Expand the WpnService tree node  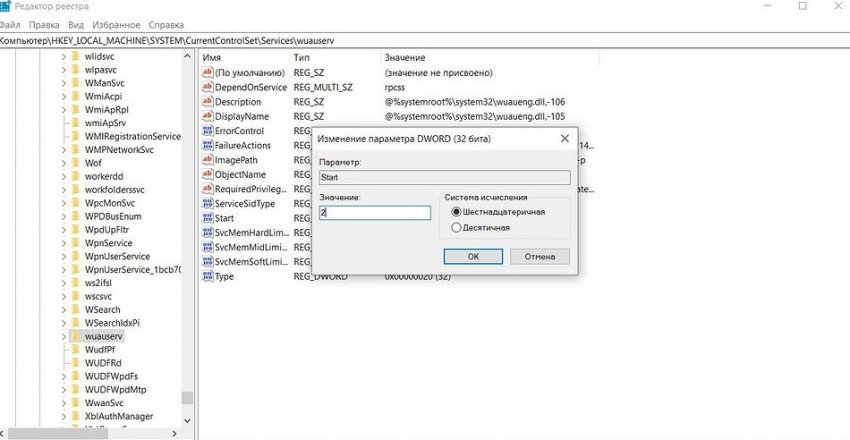pyautogui.click(x=63, y=243)
